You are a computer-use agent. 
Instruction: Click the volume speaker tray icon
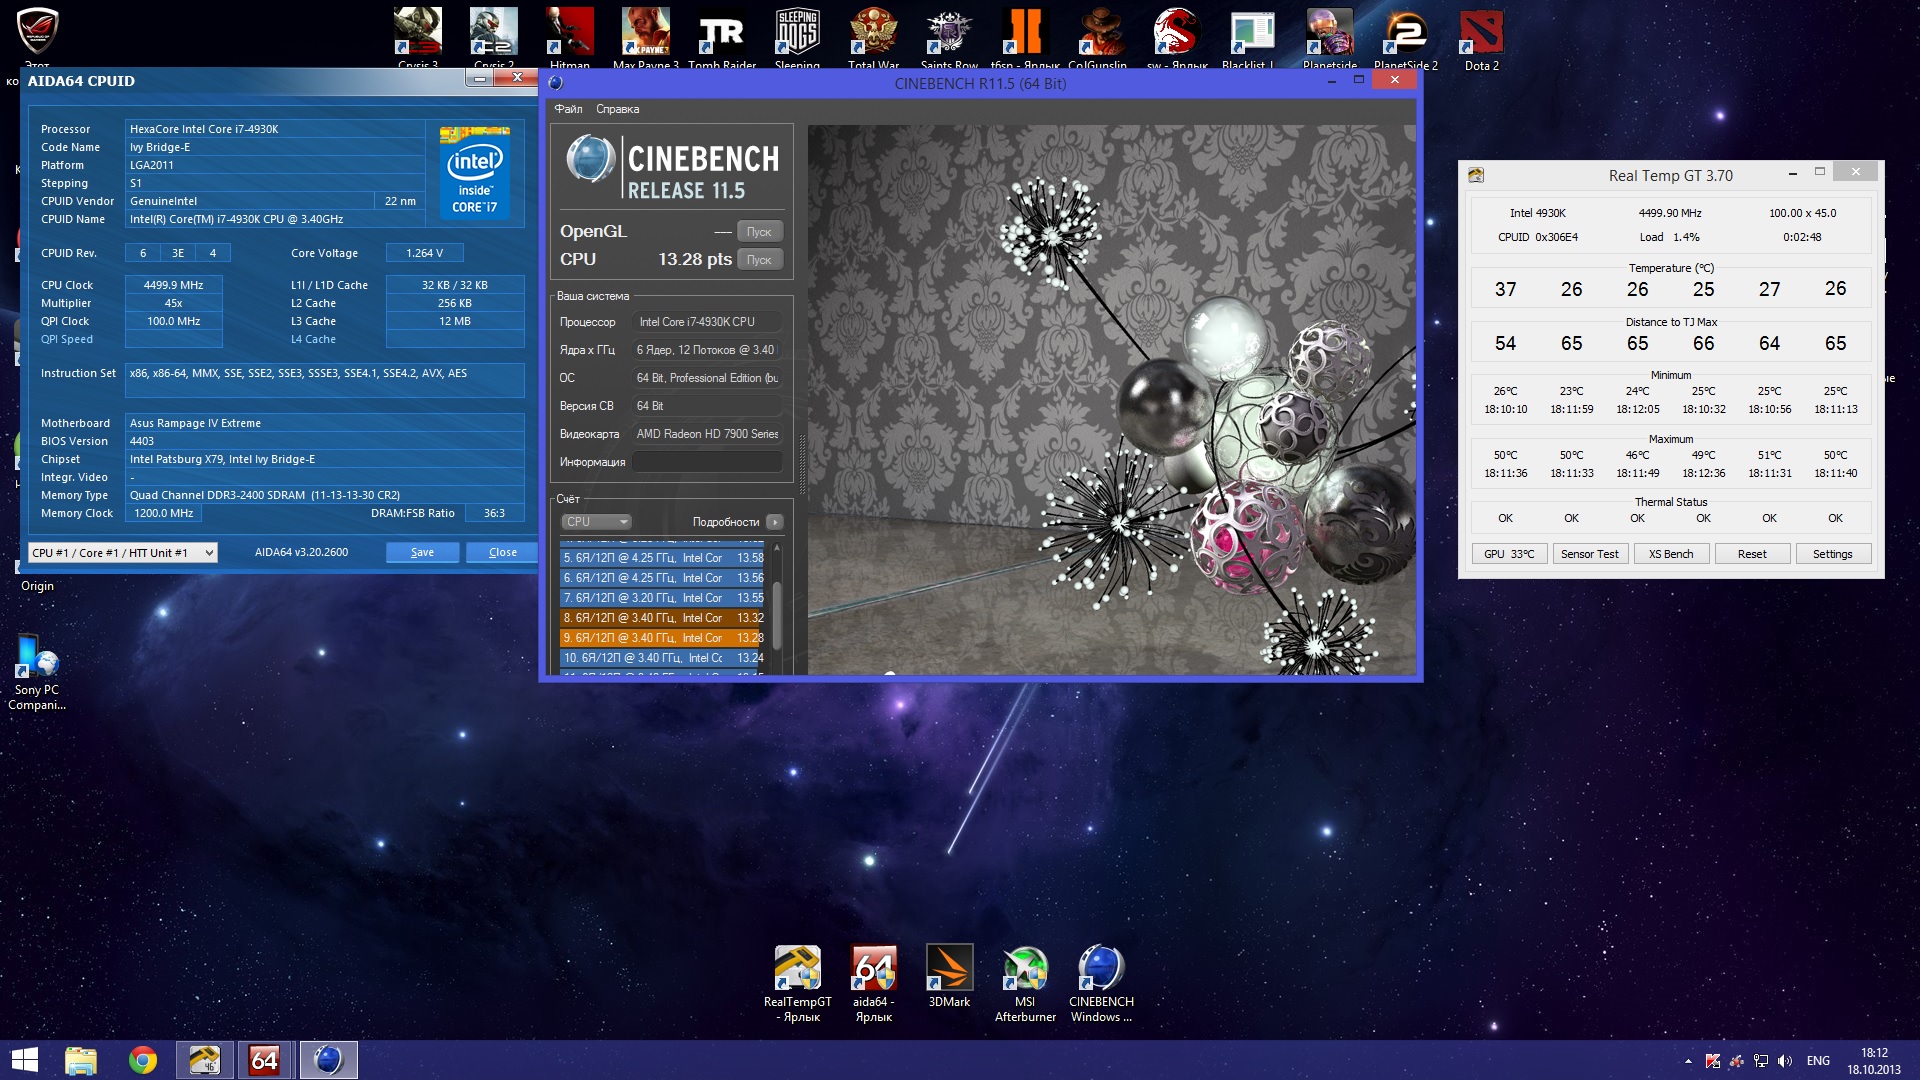(1785, 1061)
